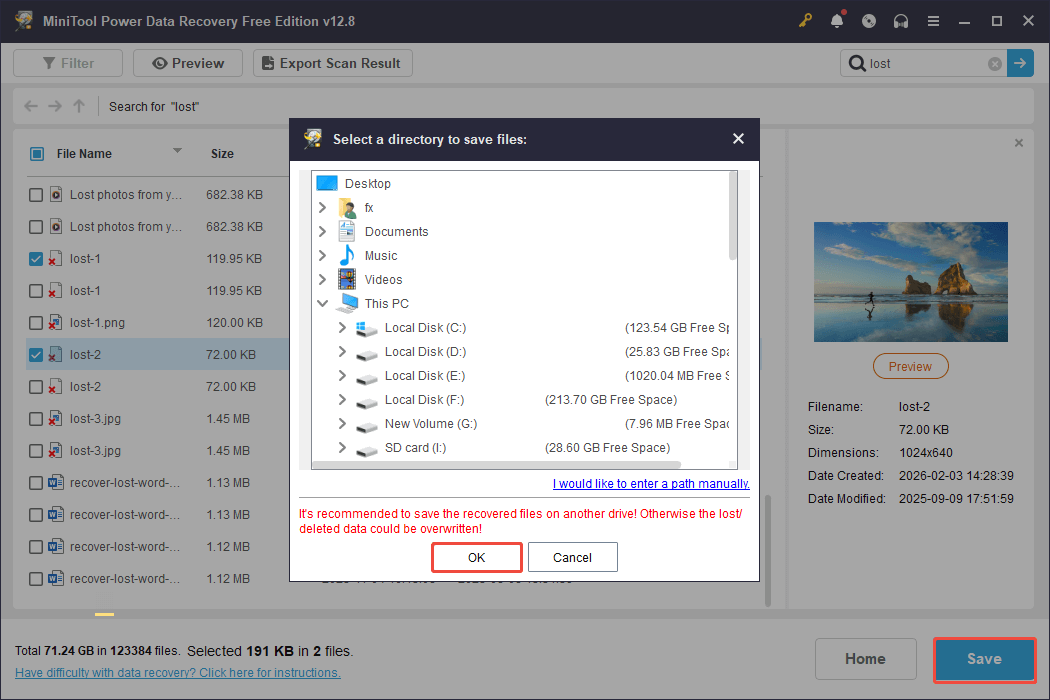This screenshot has width=1050, height=700.
Task: Click the enter a path manually link
Action: tap(650, 483)
